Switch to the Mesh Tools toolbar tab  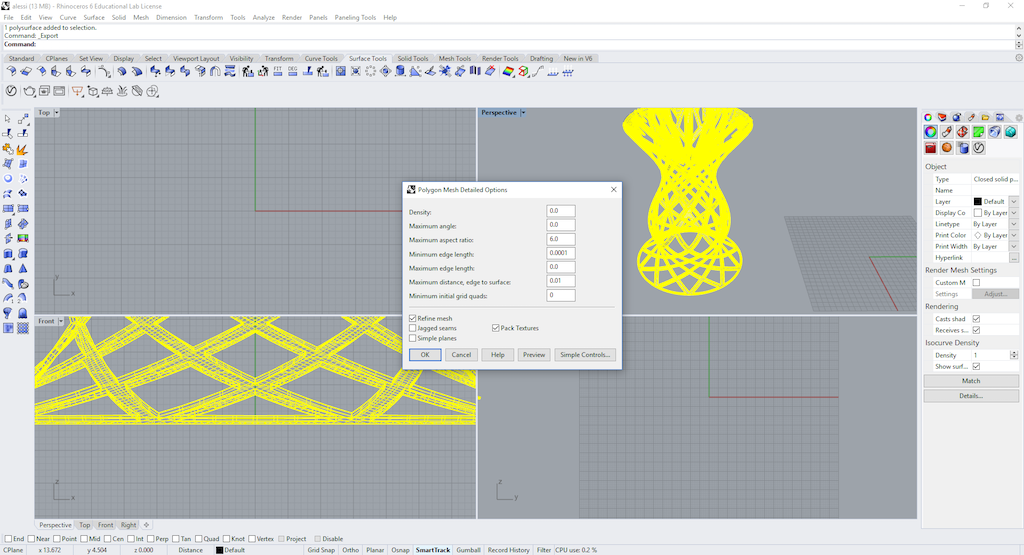[x=455, y=58]
